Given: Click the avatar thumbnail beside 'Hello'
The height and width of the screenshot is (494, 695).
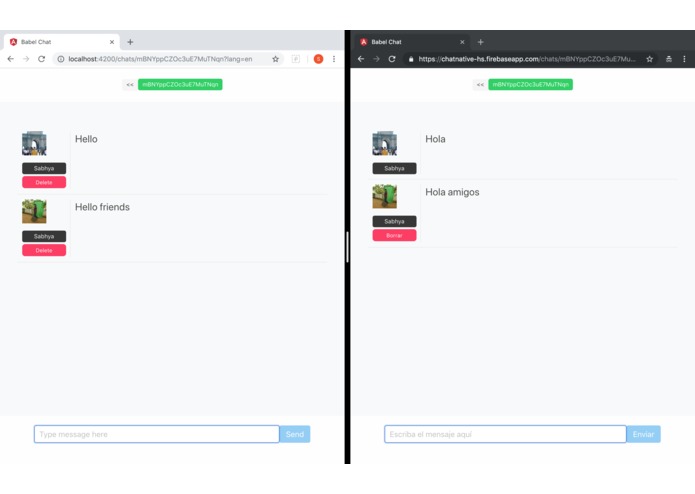Looking at the screenshot, I should click(x=34, y=144).
